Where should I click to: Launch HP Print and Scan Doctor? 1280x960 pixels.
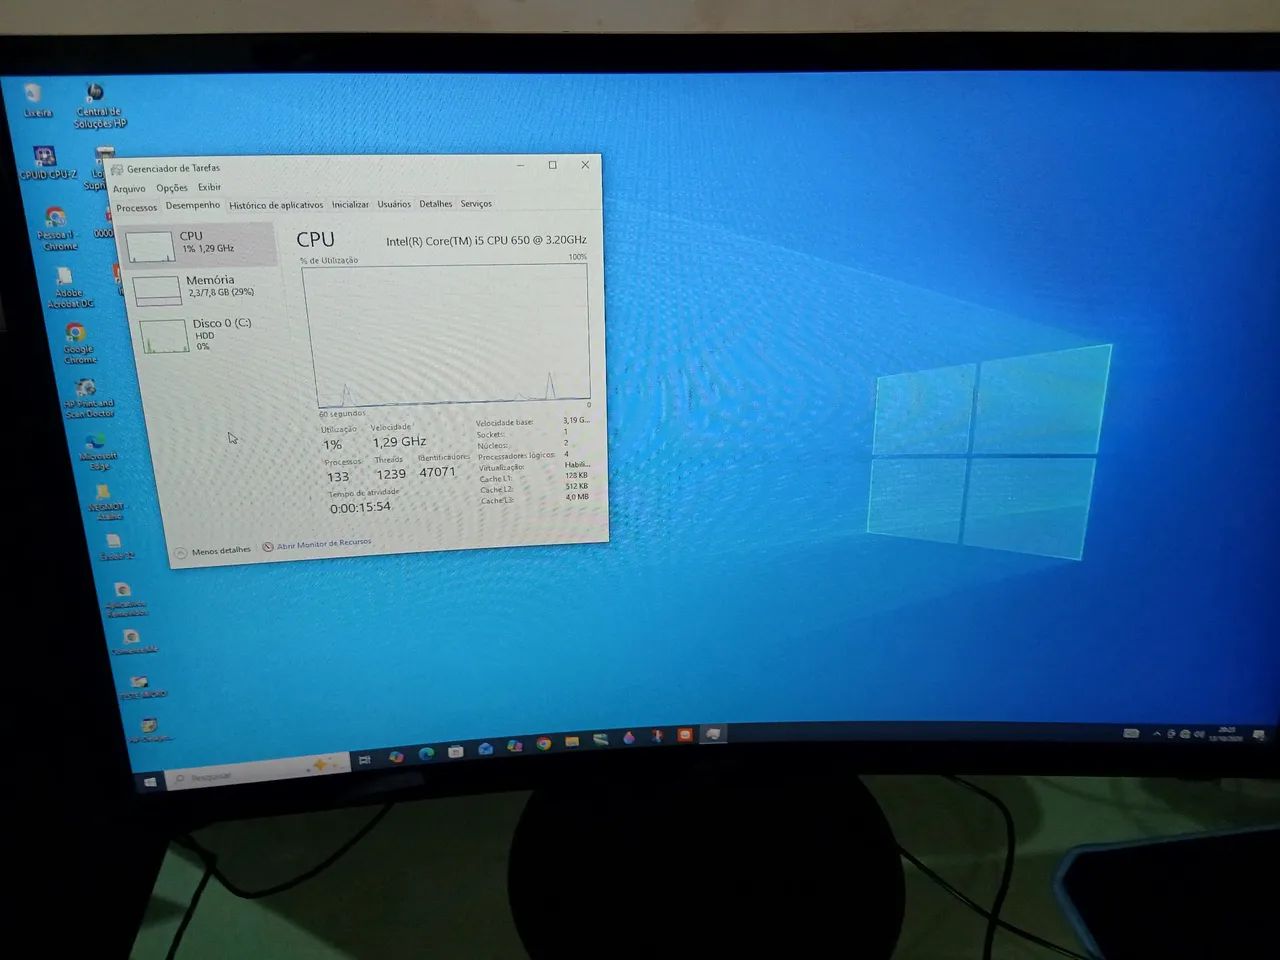pyautogui.click(x=88, y=398)
